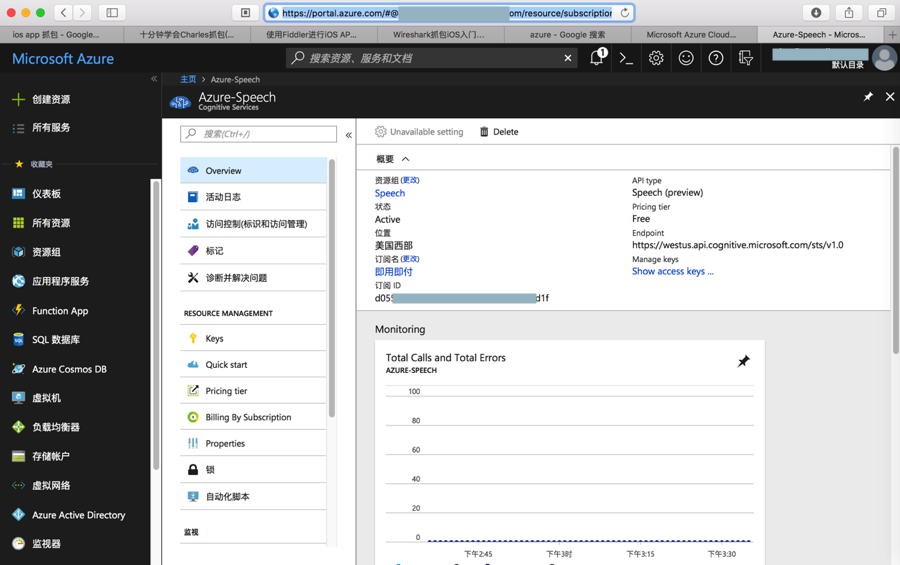Open Keys in Resource Management
Image resolution: width=900 pixels, height=565 pixels.
pos(214,339)
